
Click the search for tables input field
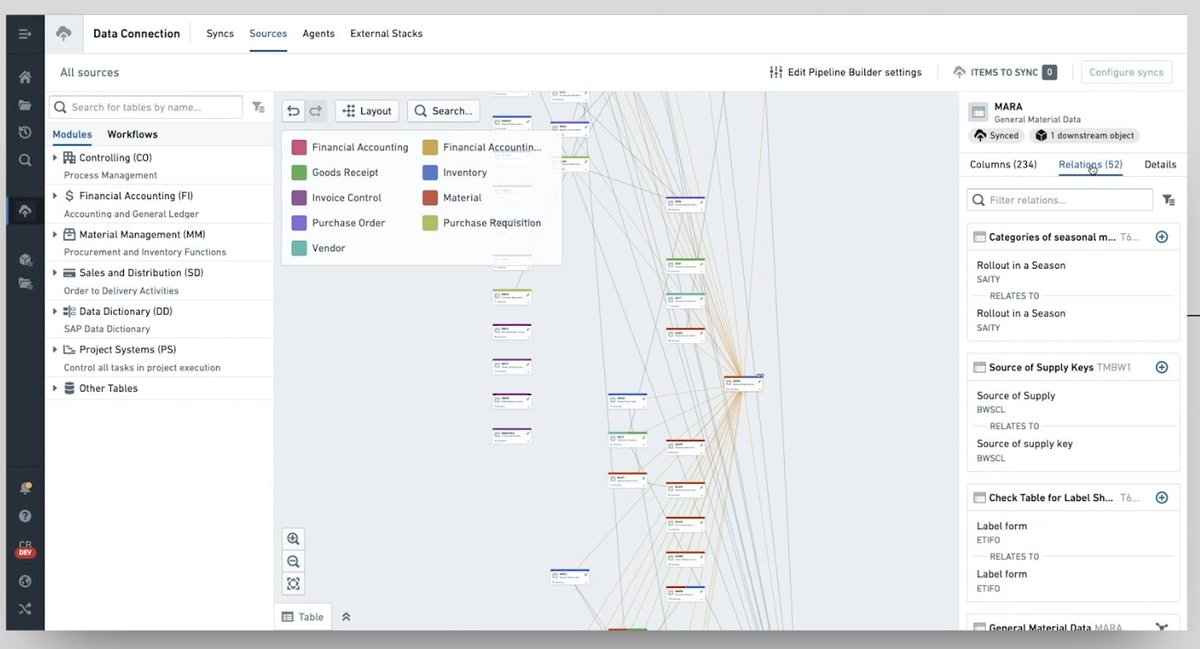pyautogui.click(x=145, y=106)
